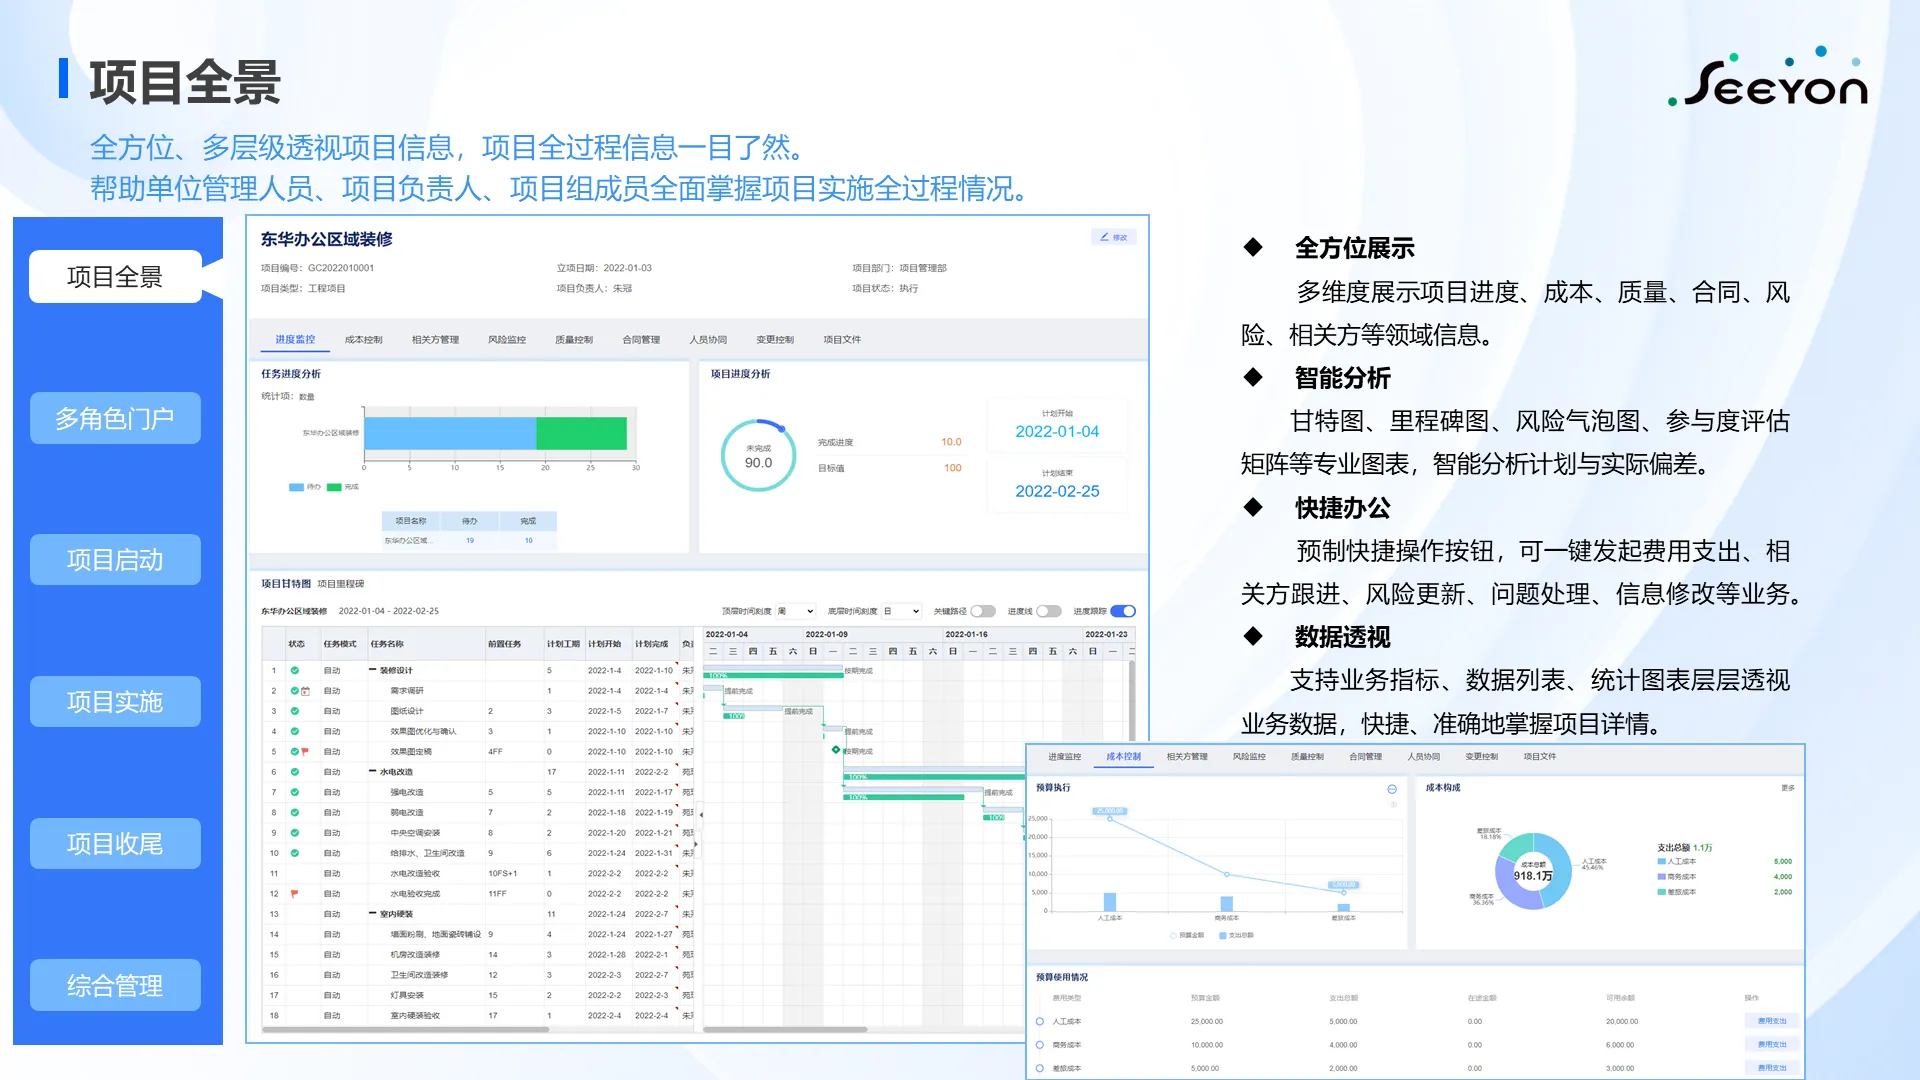Click the red flag icon in row 5 效果图定稿
The image size is (1920, 1080).
(305, 751)
